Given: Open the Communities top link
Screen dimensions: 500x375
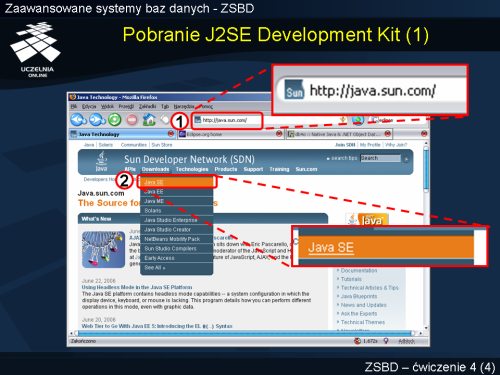Looking at the screenshot, I should [x=134, y=145].
